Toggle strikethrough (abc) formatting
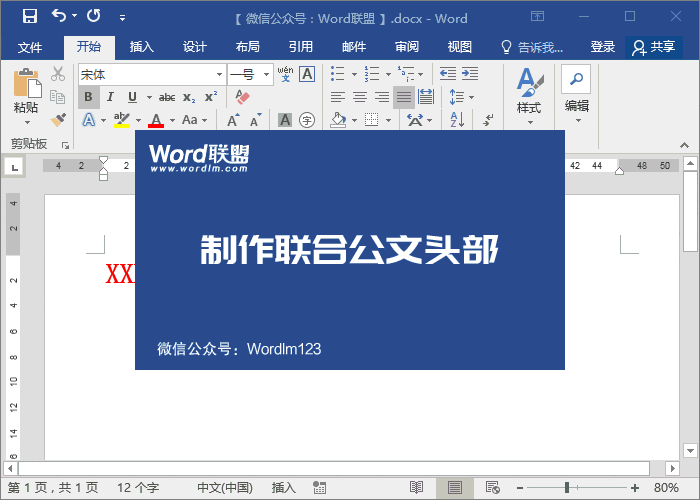Image resolution: width=700 pixels, height=500 pixels. coord(167,97)
